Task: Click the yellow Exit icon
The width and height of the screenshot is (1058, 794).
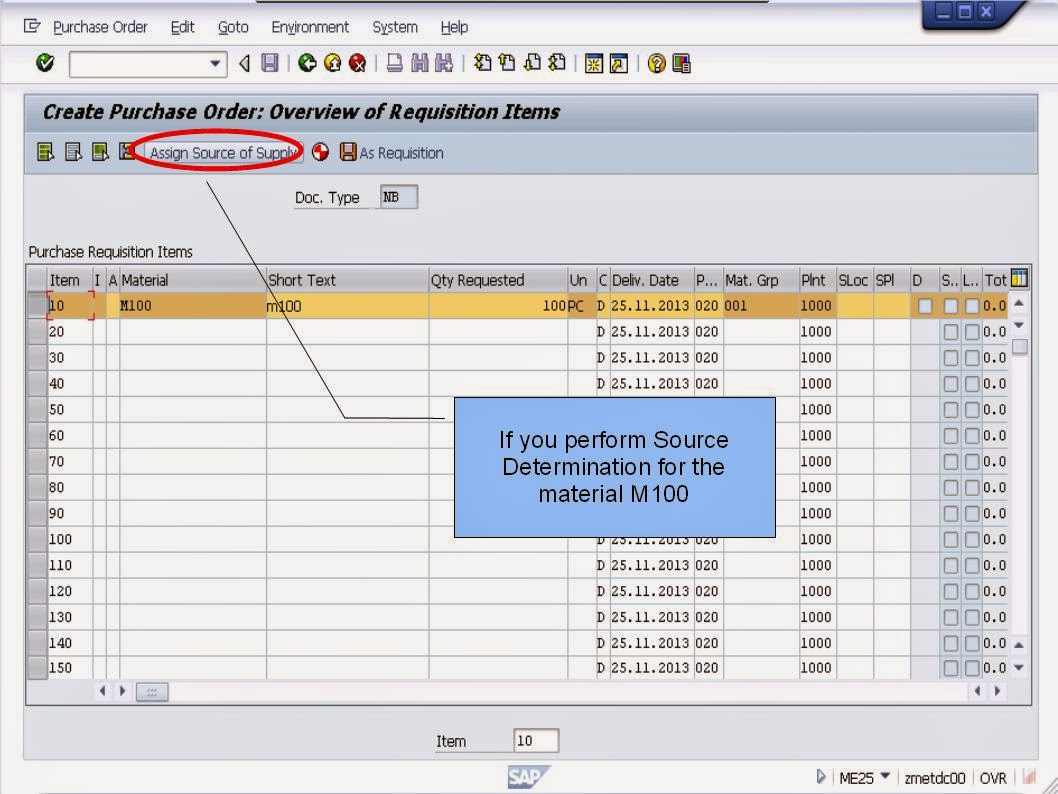Action: click(333, 63)
